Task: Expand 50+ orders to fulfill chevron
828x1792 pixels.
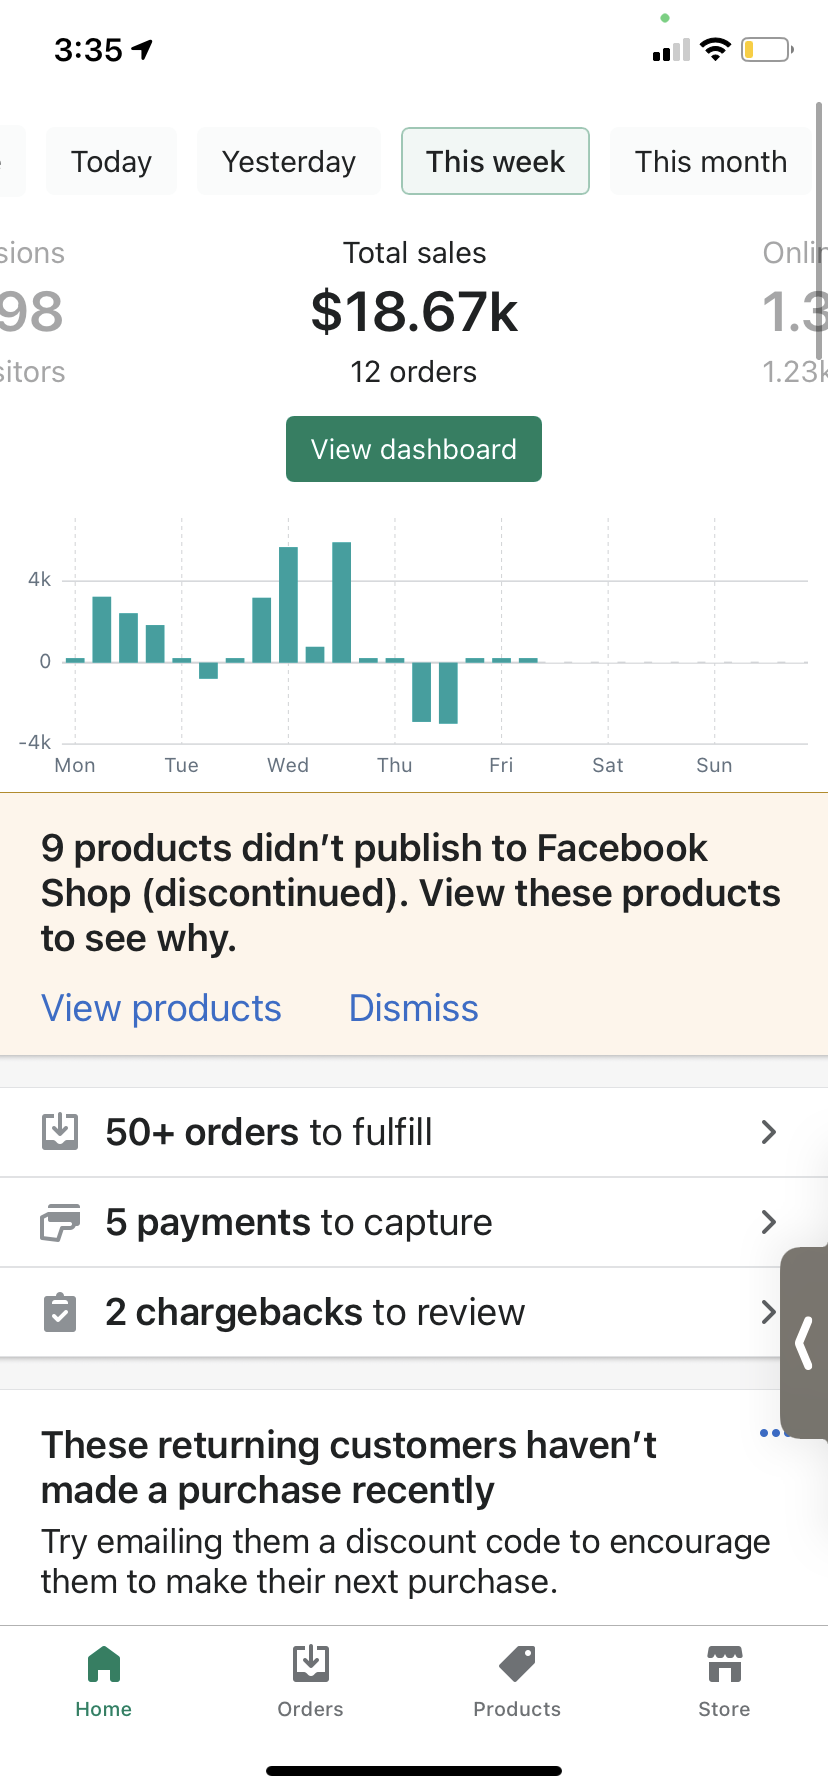Action: click(768, 1132)
